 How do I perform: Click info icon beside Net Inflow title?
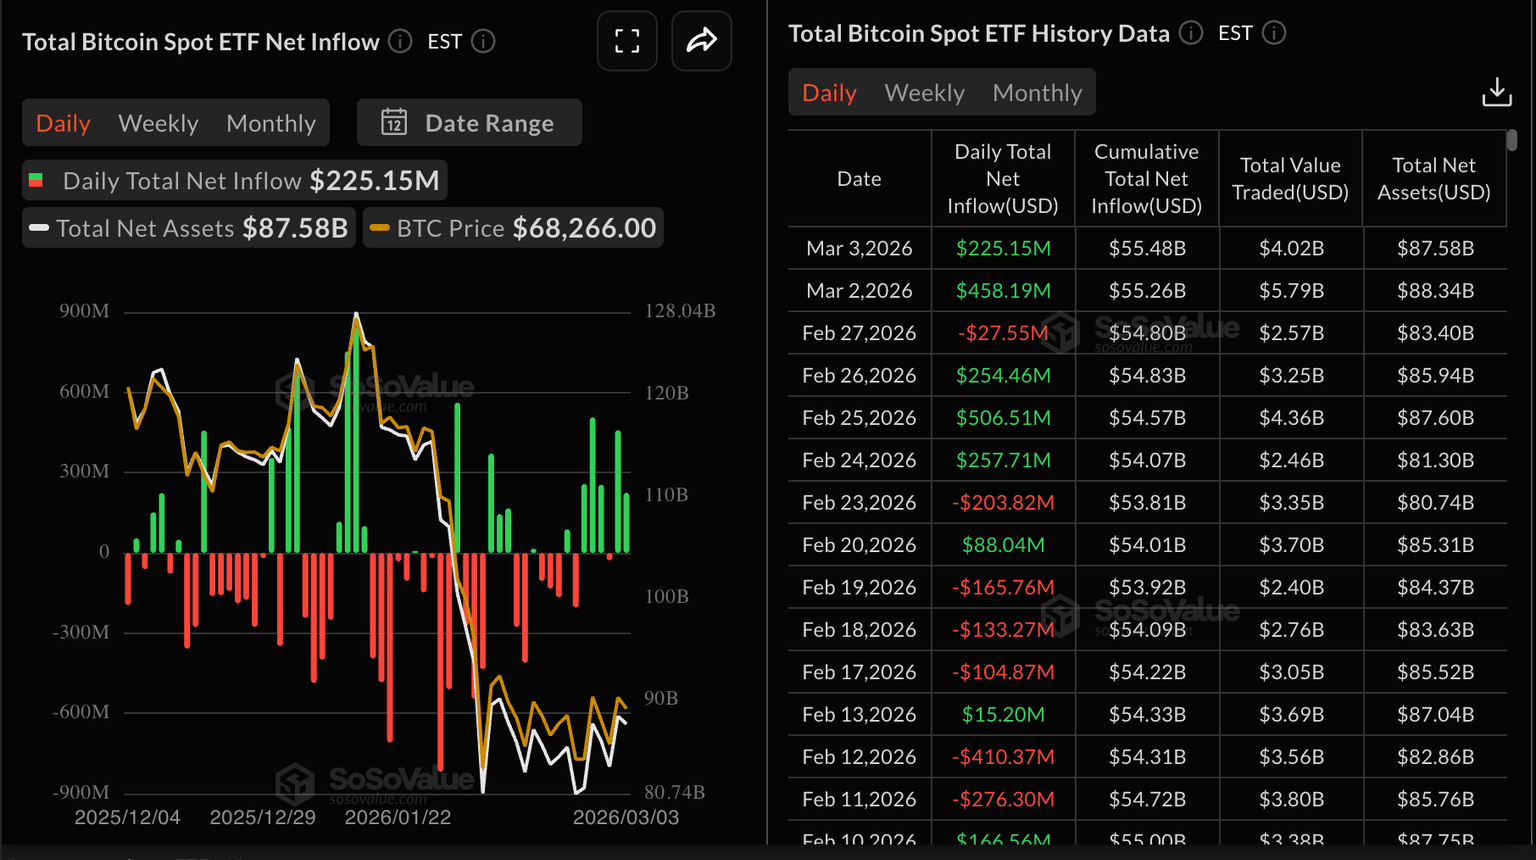point(400,41)
